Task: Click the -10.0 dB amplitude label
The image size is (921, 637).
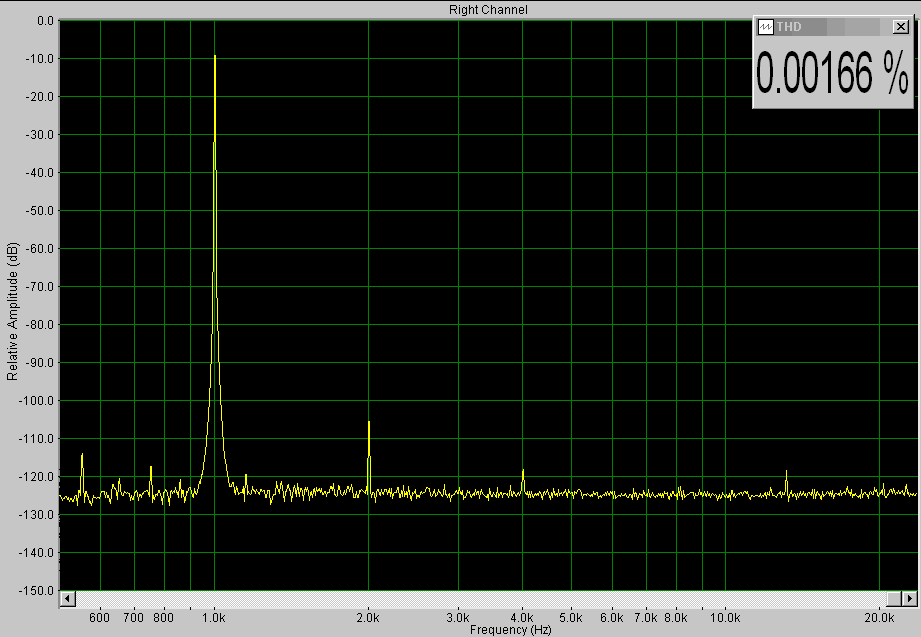Action: 39,59
